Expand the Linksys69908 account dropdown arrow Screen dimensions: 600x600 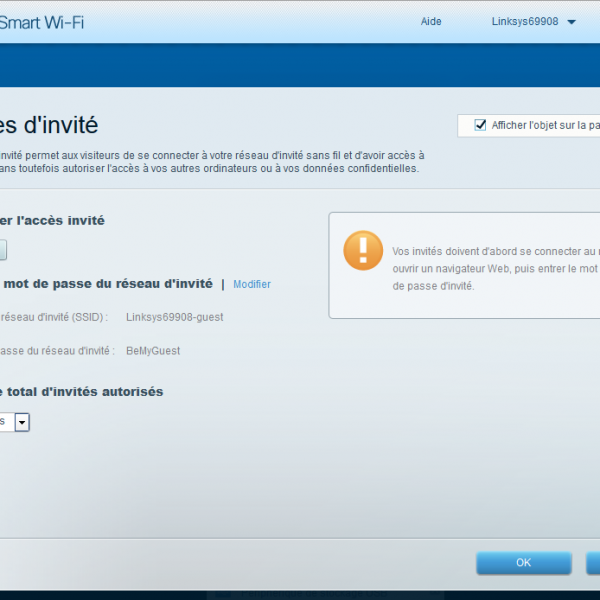pyautogui.click(x=571, y=22)
